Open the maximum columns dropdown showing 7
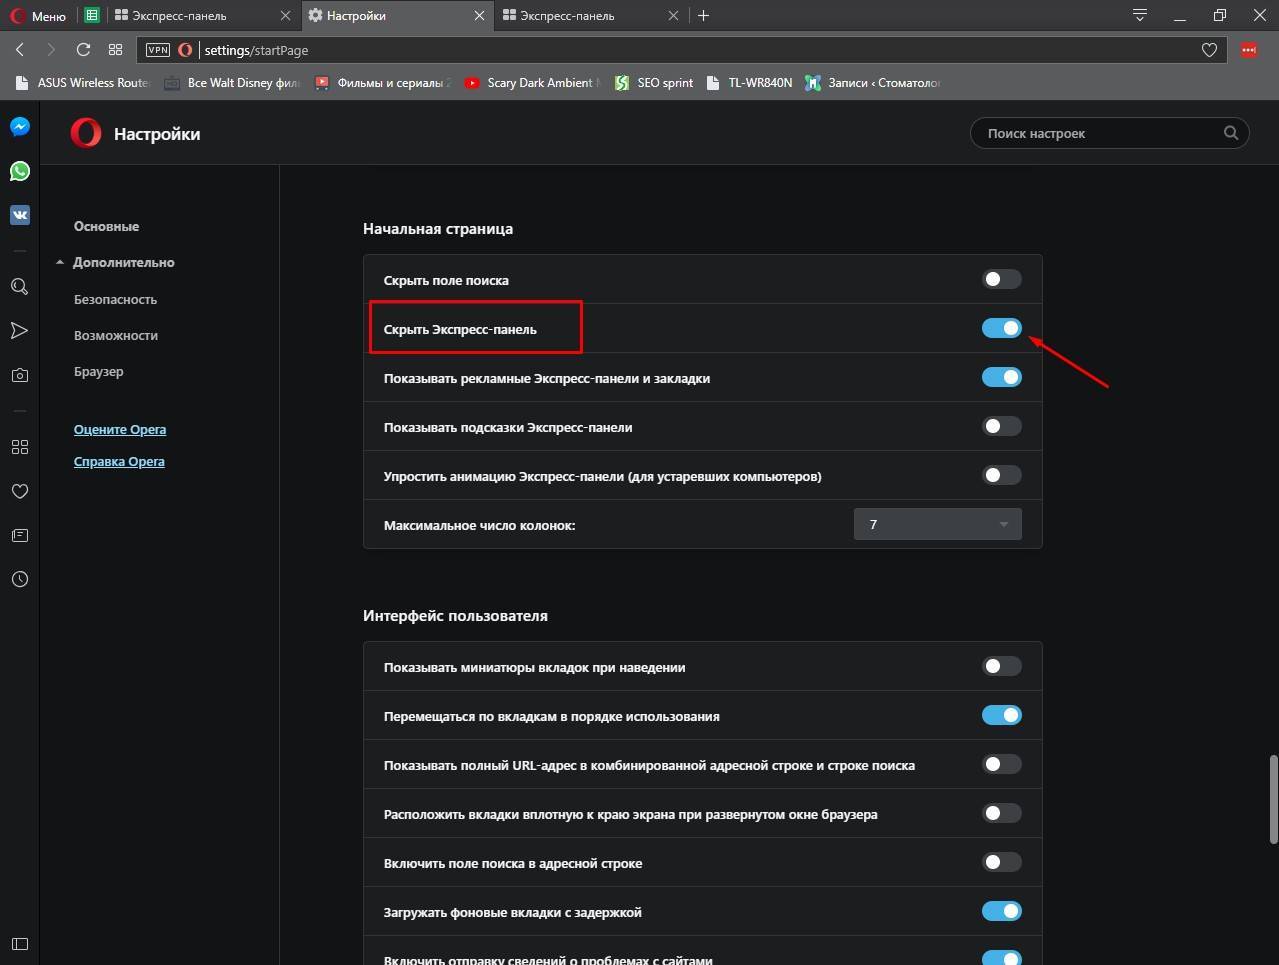The image size is (1279, 965). (x=937, y=524)
